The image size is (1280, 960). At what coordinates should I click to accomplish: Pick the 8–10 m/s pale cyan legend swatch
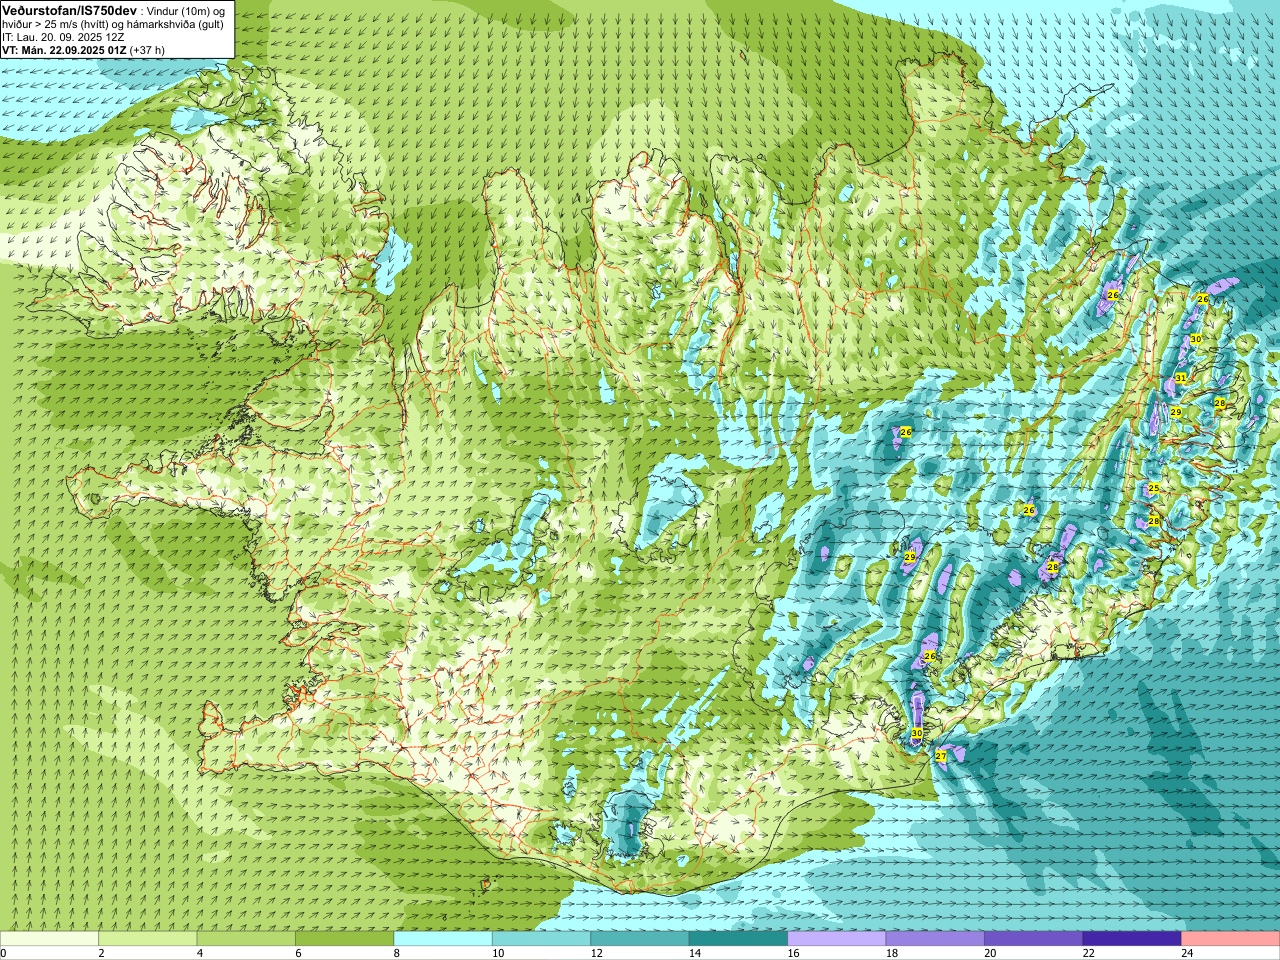[443, 939]
